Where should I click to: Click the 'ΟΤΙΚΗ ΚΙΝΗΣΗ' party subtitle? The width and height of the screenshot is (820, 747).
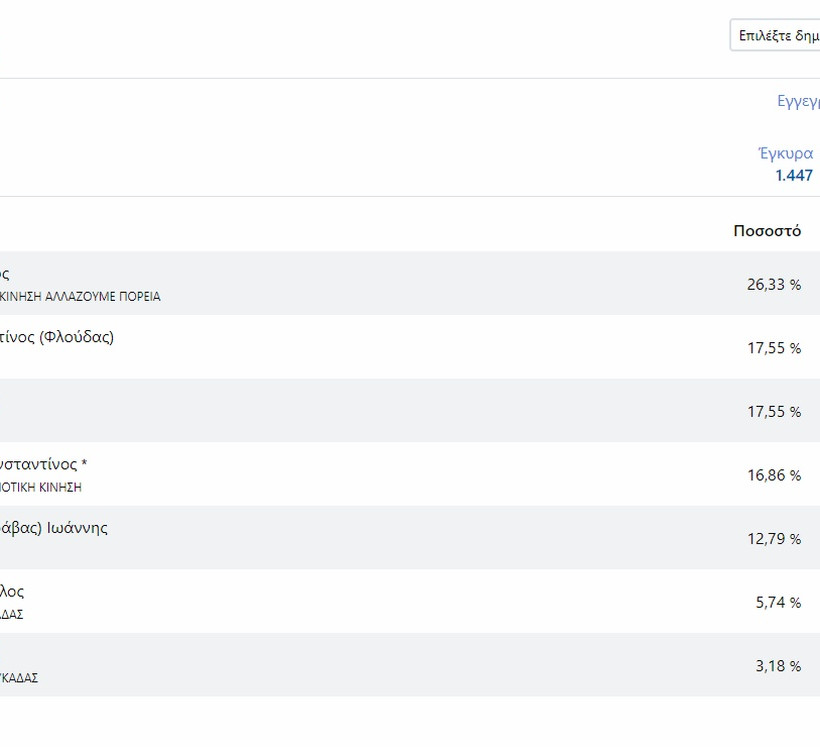(x=41, y=488)
